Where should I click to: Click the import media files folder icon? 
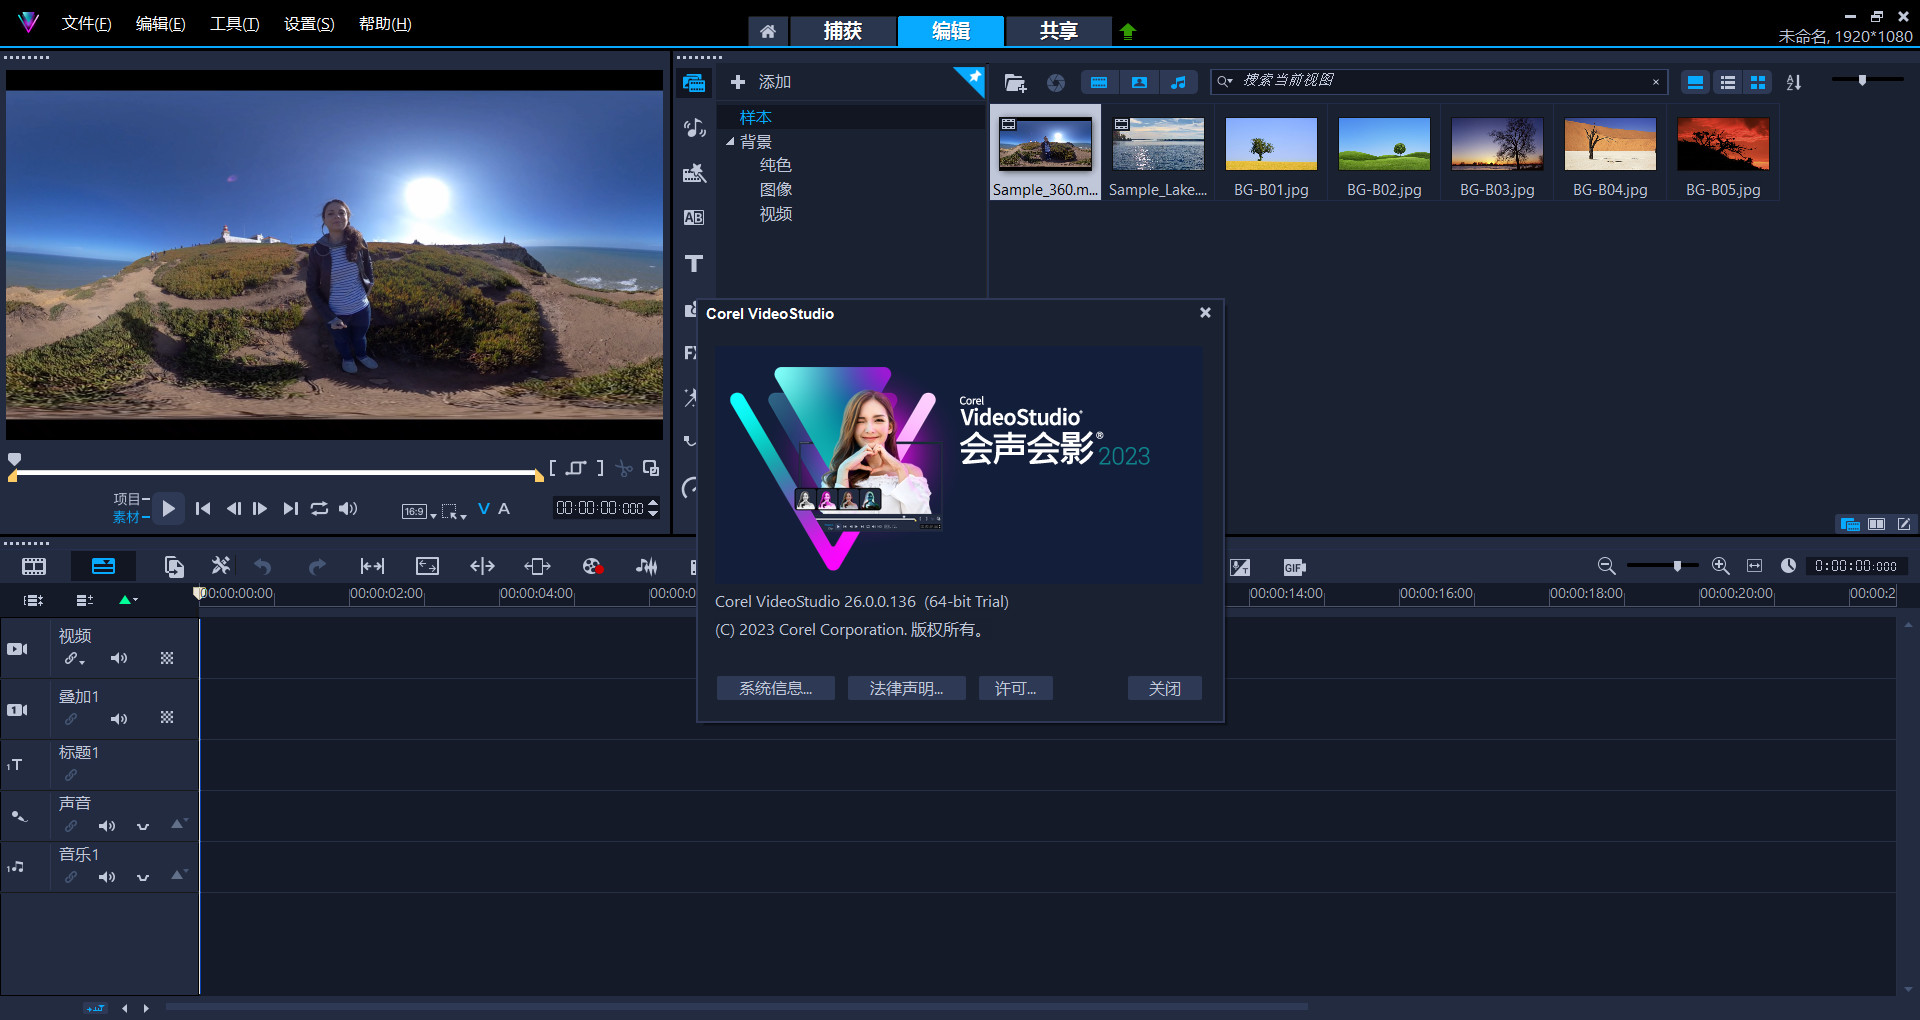pos(1015,83)
